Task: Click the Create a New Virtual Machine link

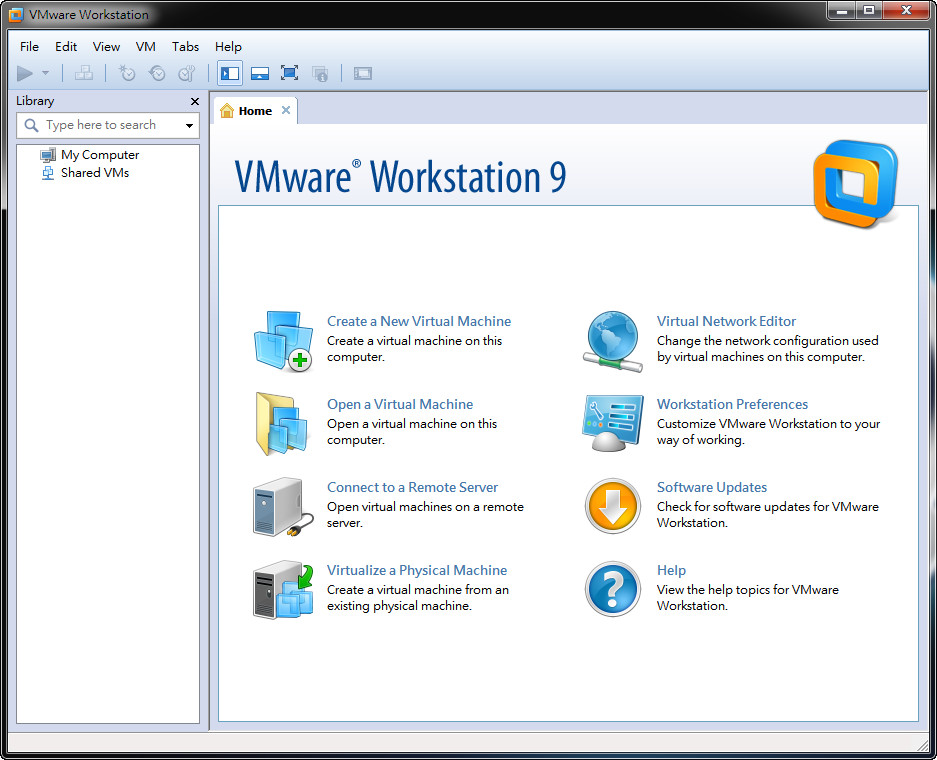Action: point(419,321)
